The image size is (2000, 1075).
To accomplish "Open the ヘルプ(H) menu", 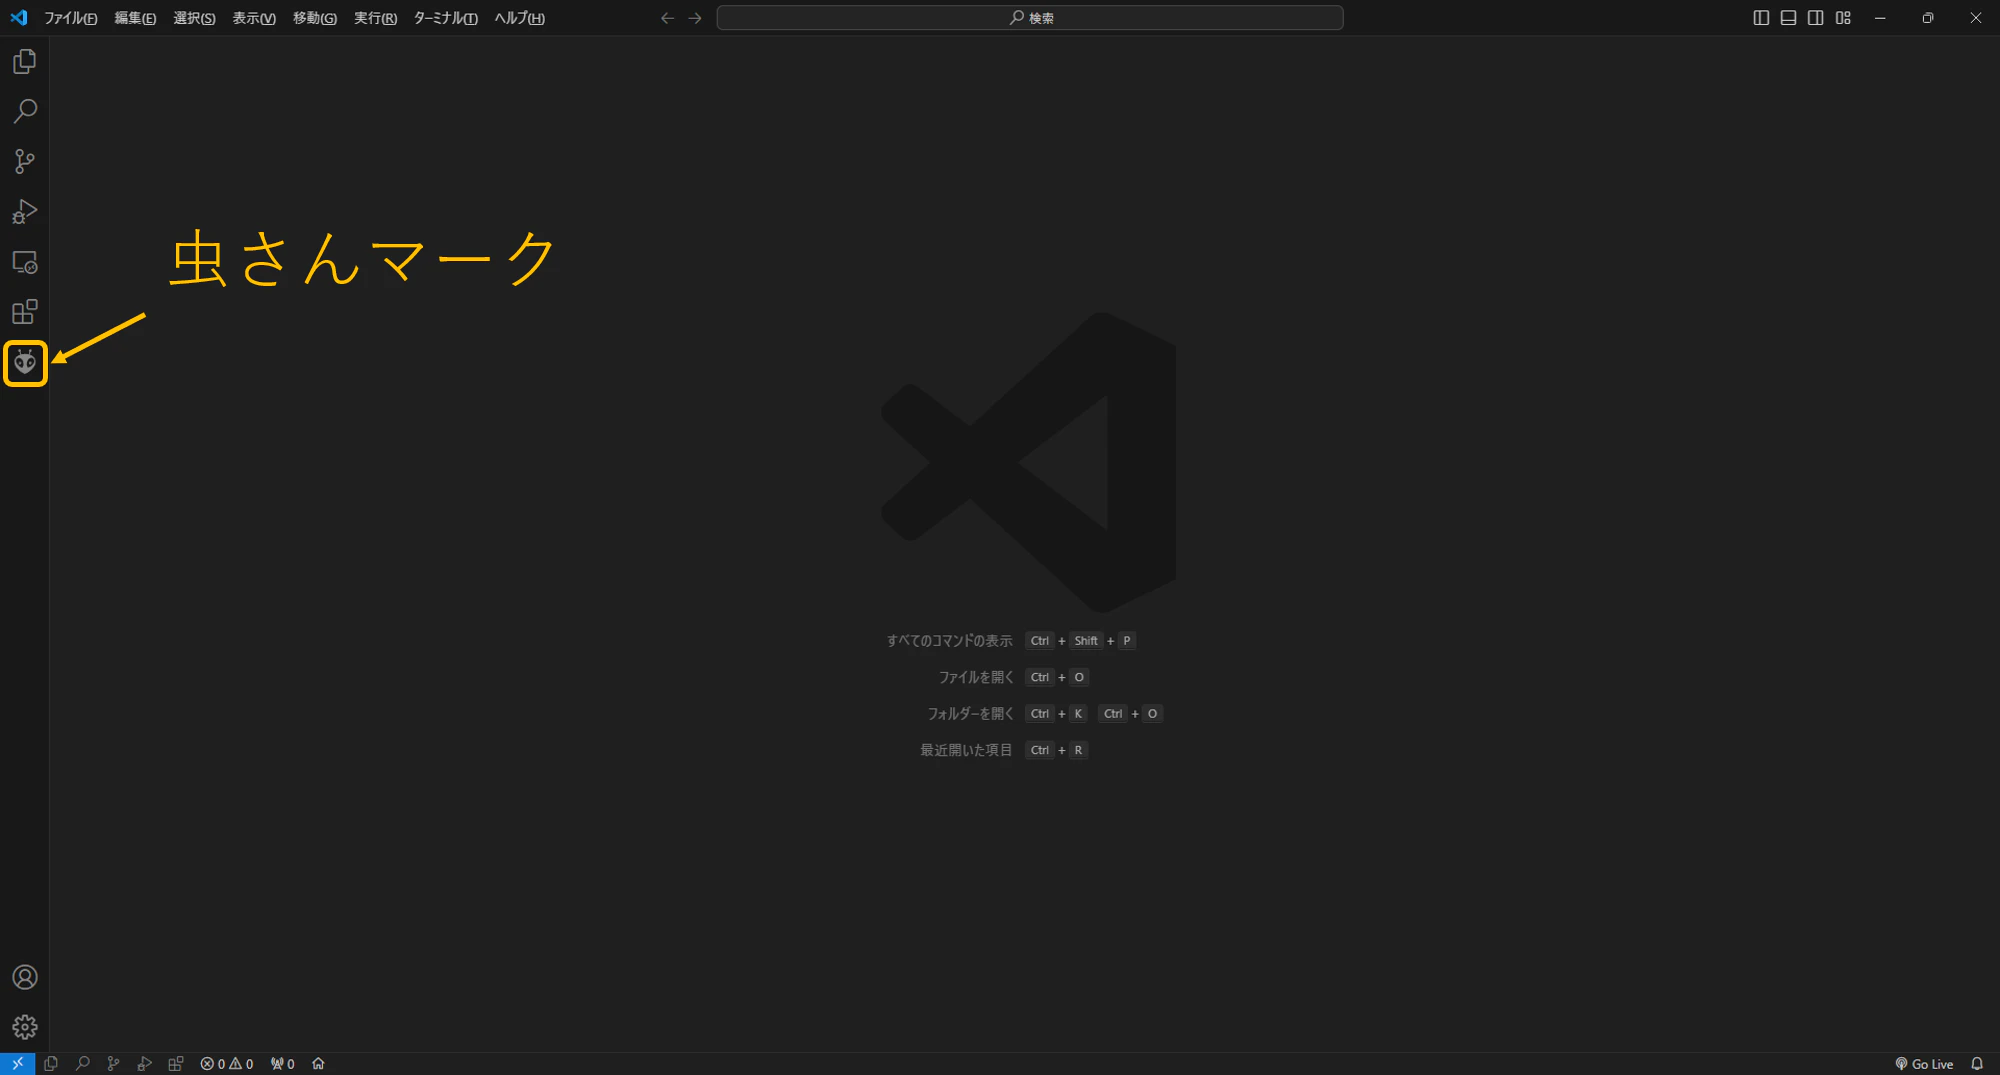I will point(519,18).
